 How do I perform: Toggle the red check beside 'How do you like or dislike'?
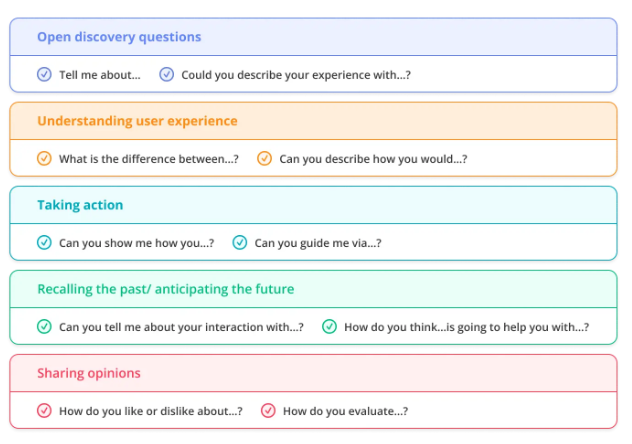pyautogui.click(x=44, y=410)
